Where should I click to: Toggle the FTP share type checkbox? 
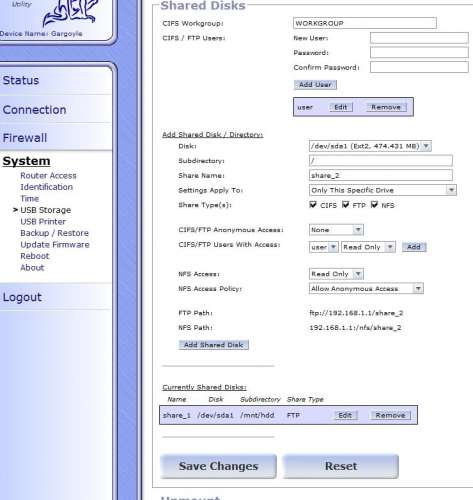pos(345,205)
